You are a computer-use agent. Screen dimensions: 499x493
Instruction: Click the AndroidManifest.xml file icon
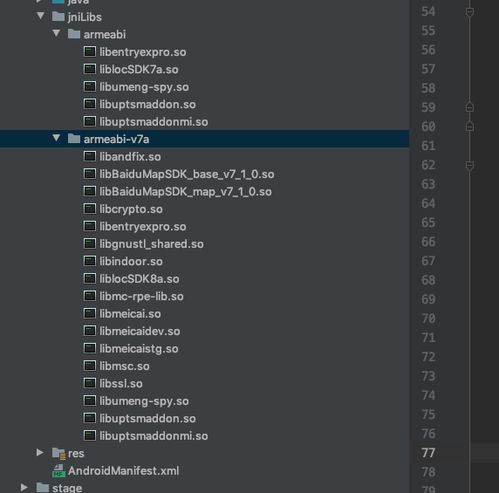click(x=58, y=470)
